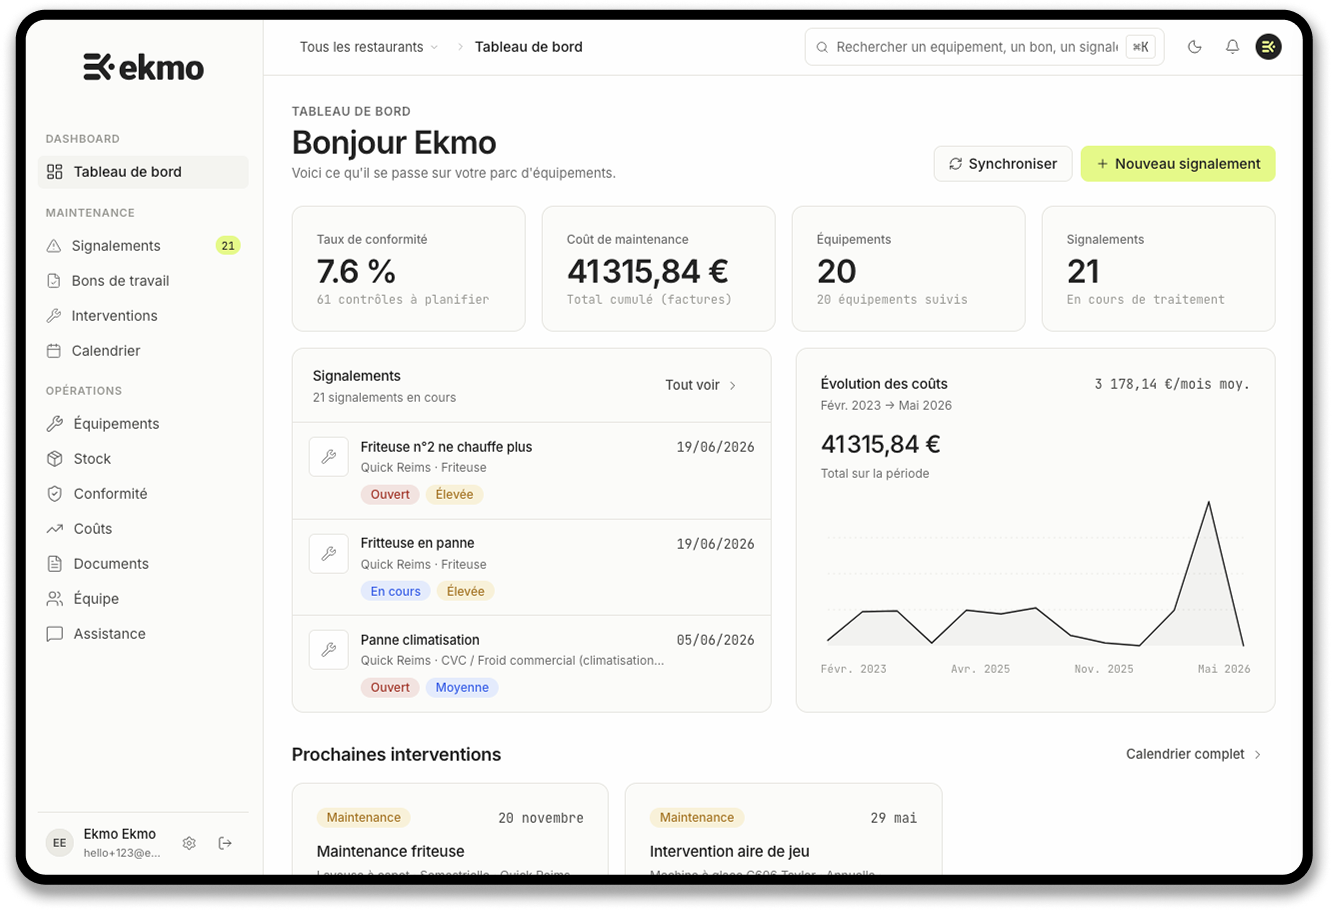Viewport: 1333px width, 911px height.
Task: Click the Stock box icon
Action: point(55,459)
